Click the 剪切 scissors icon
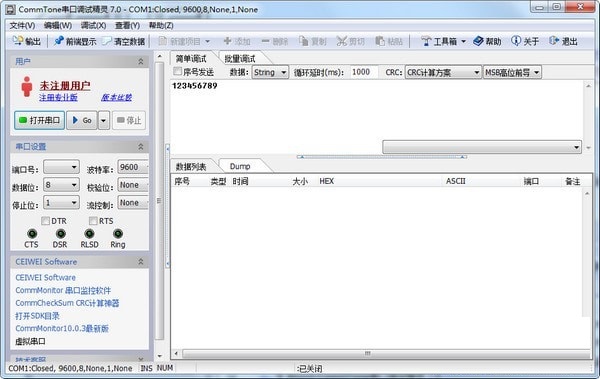 tap(341, 41)
